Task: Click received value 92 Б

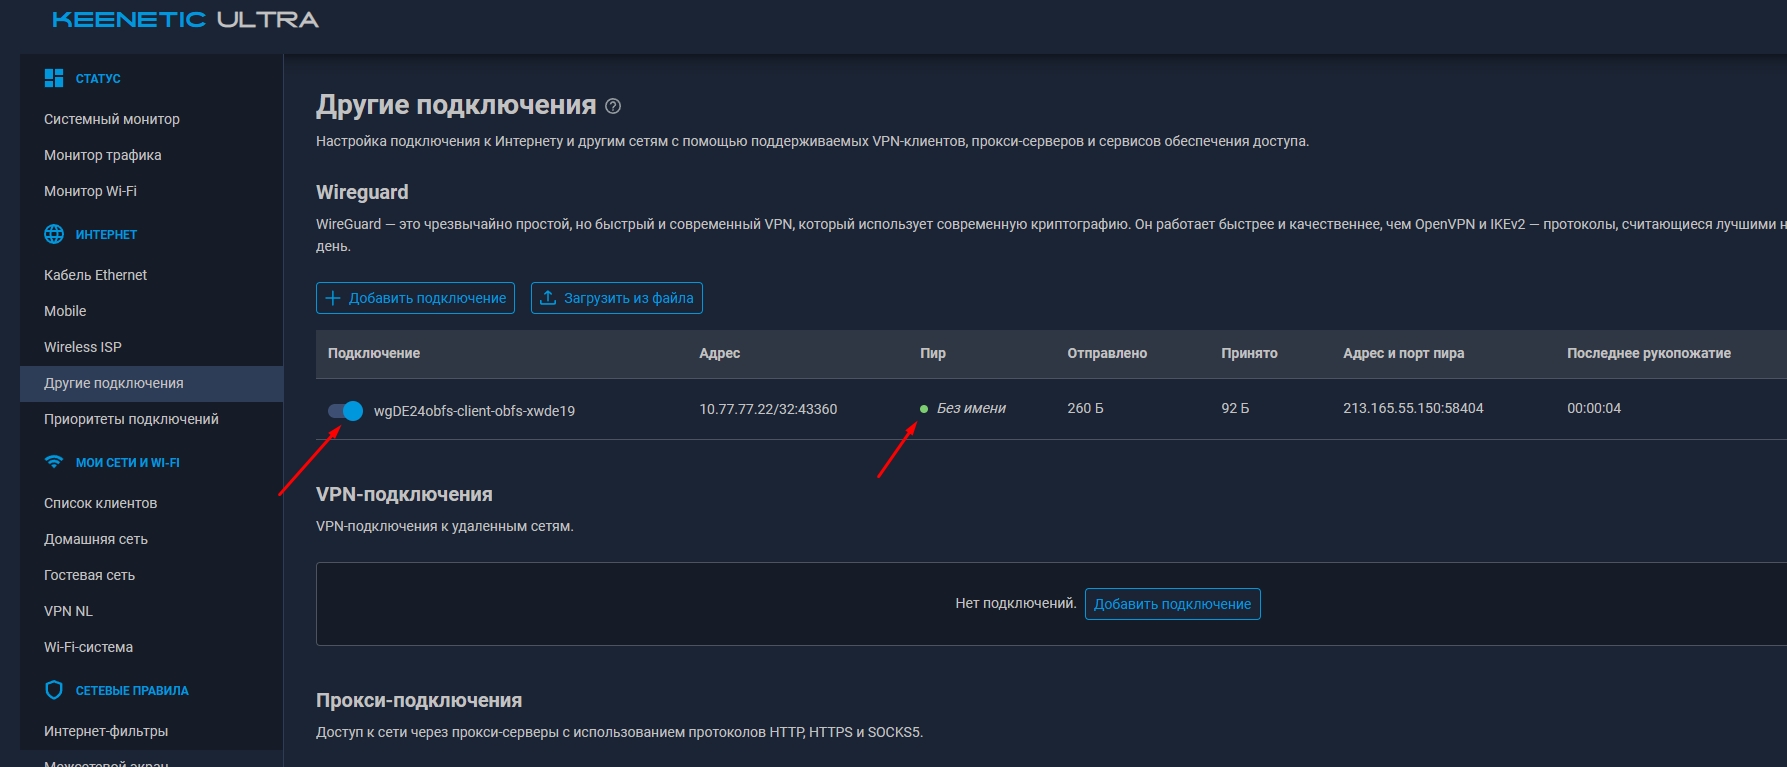Action: 1235,408
